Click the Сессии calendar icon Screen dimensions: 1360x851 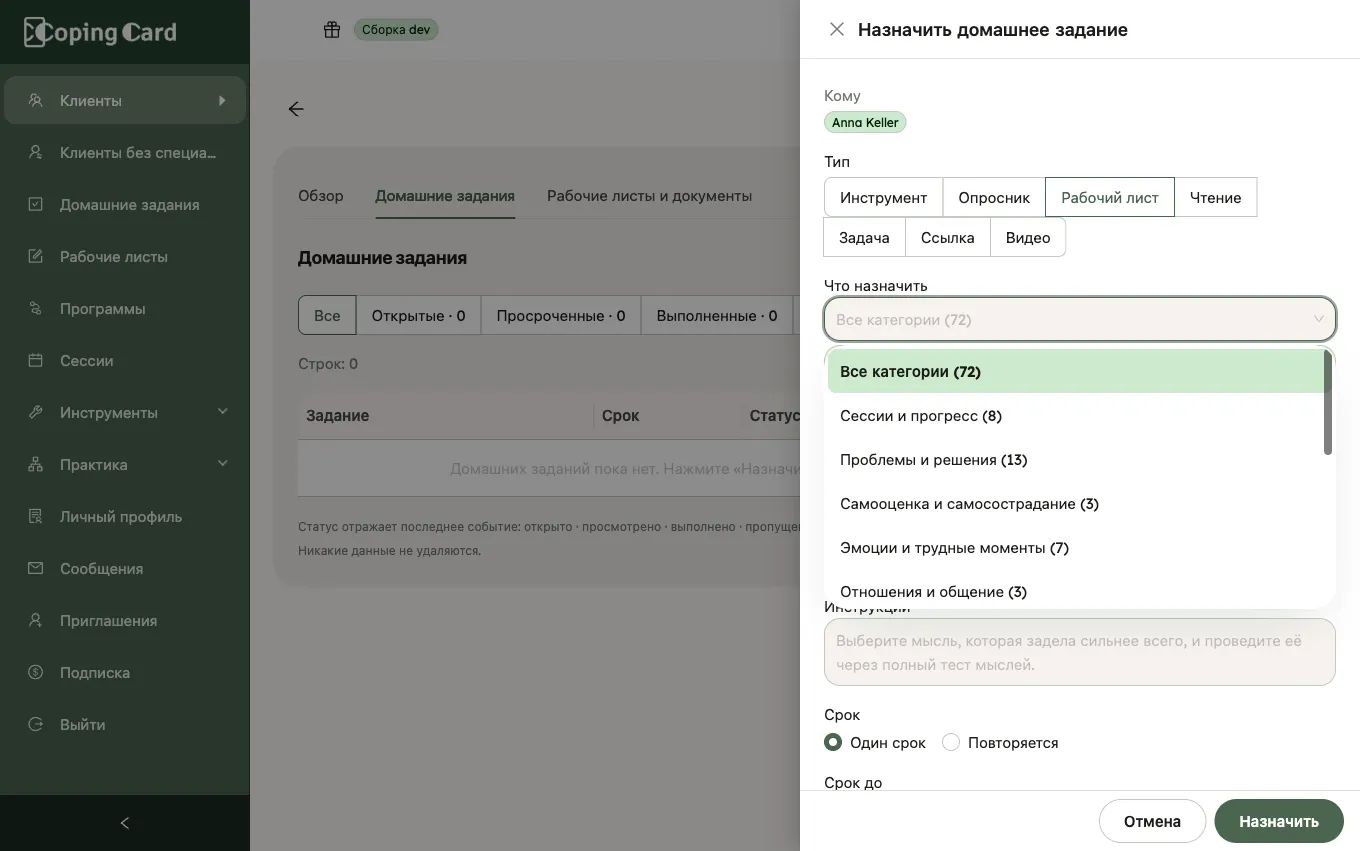(x=36, y=360)
